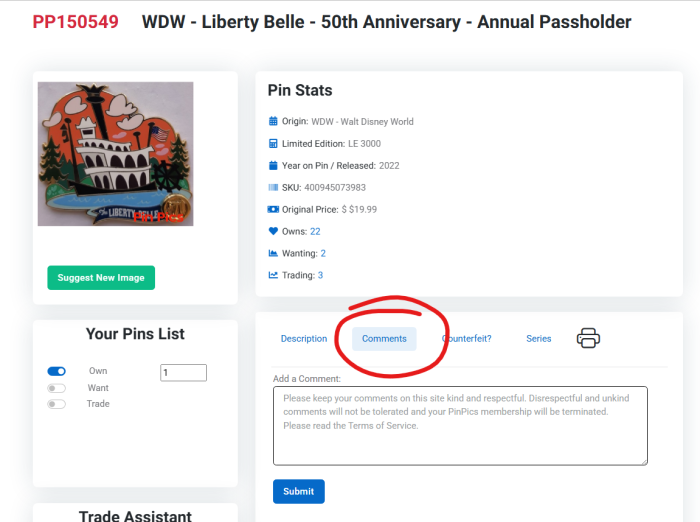Open the Owns count link 22
700x522 pixels.
(x=315, y=232)
